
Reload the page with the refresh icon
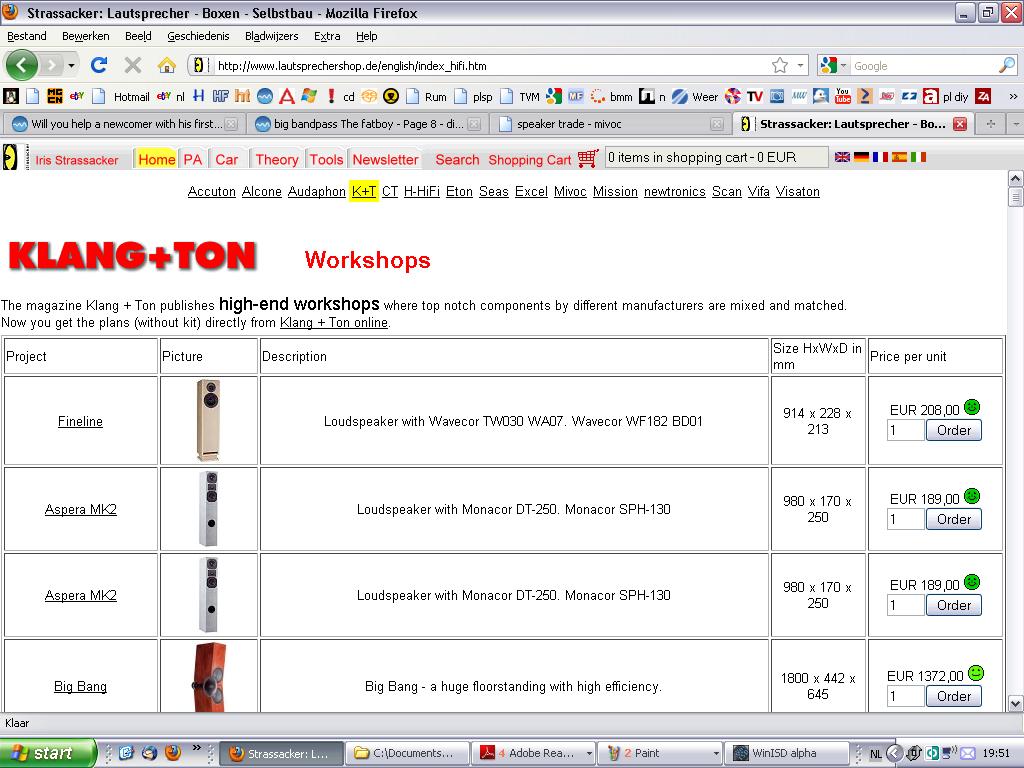point(99,65)
